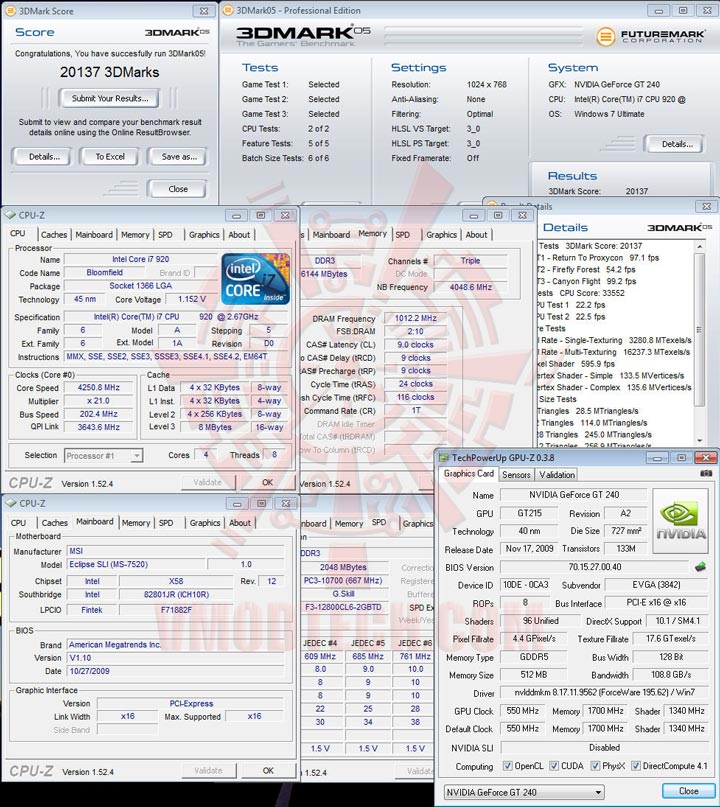
Task: Open Memory tab in the CPU-Z CPU window
Action: pyautogui.click(x=135, y=235)
